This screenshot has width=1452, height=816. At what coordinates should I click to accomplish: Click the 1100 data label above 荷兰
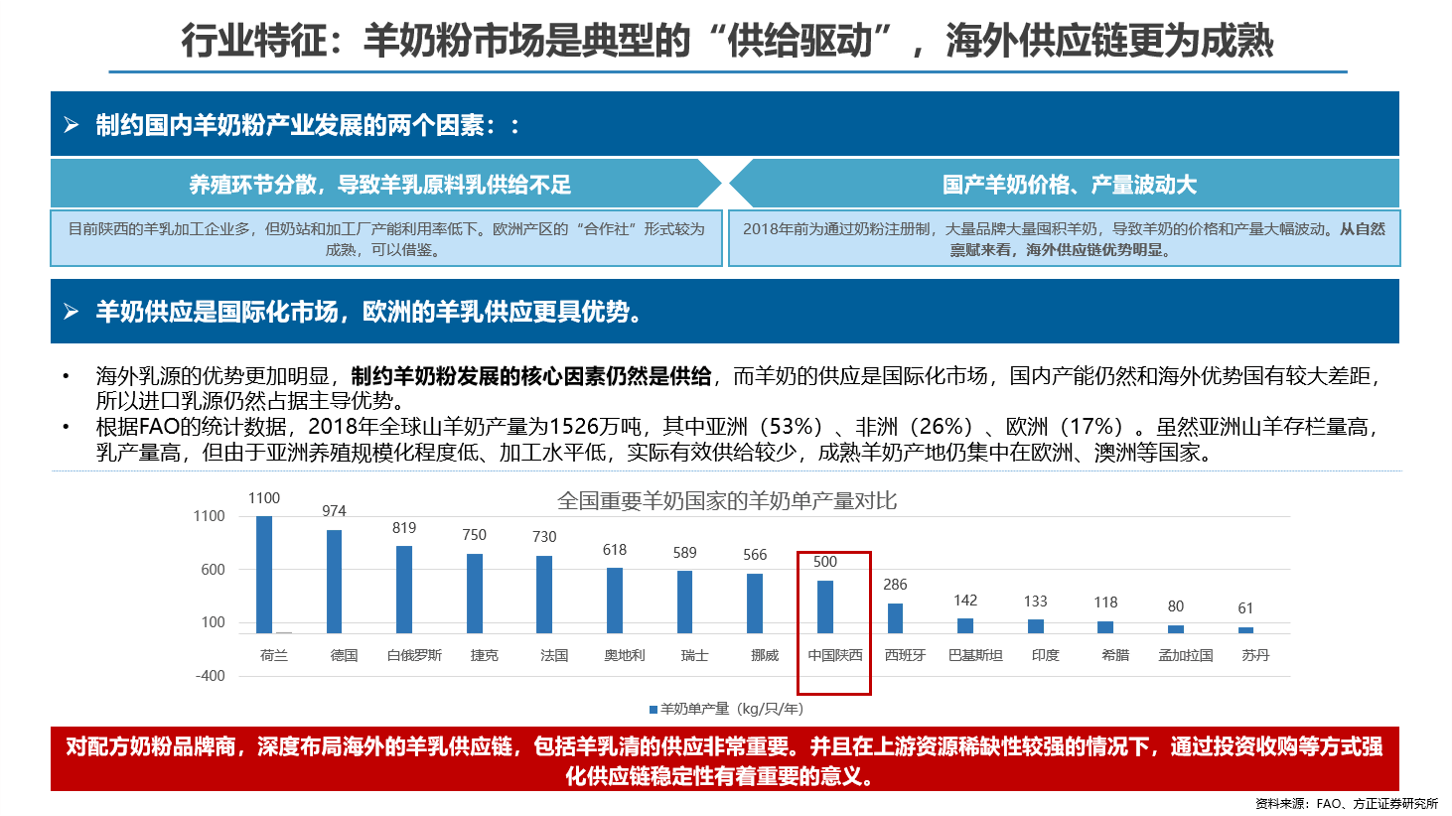(264, 498)
